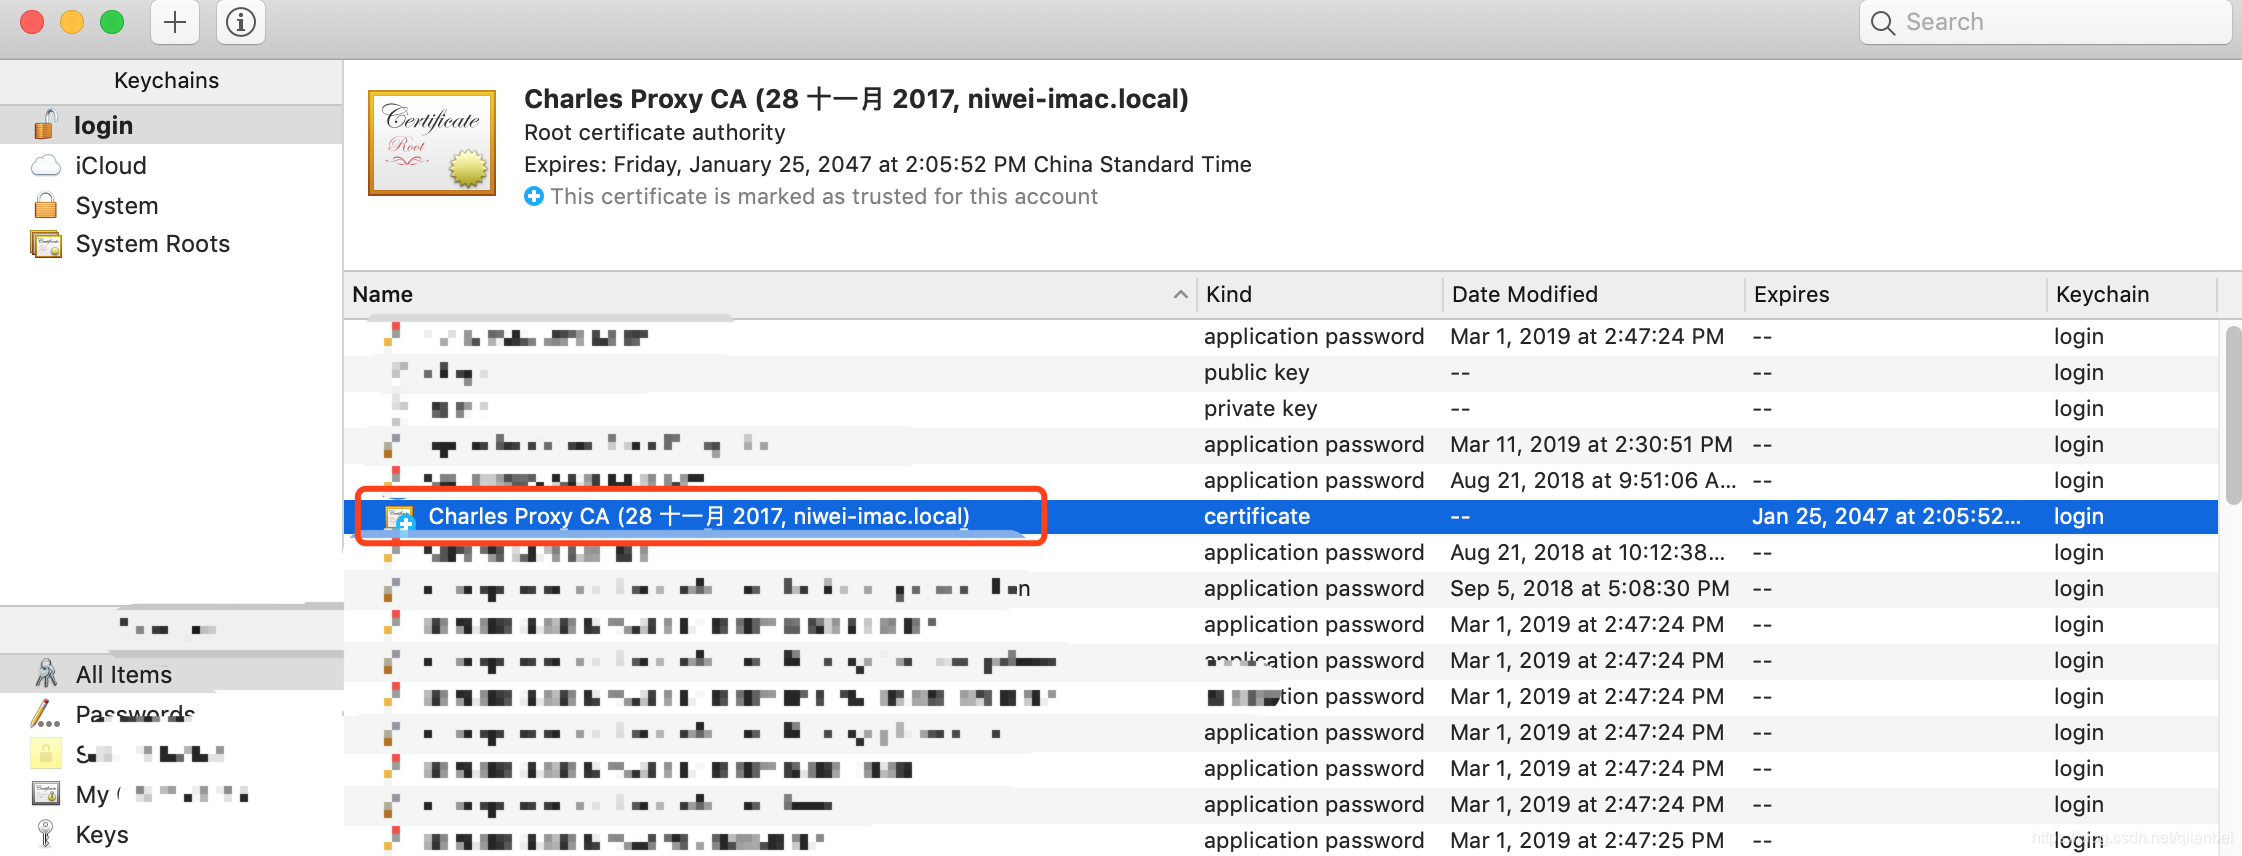Select the login keychain padlock icon

click(x=46, y=125)
